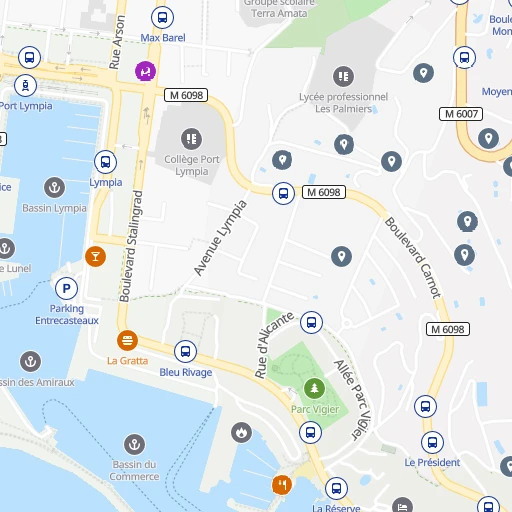The image size is (512, 512).
Task: Click the Lympia bus stop icon
Action: (105, 162)
